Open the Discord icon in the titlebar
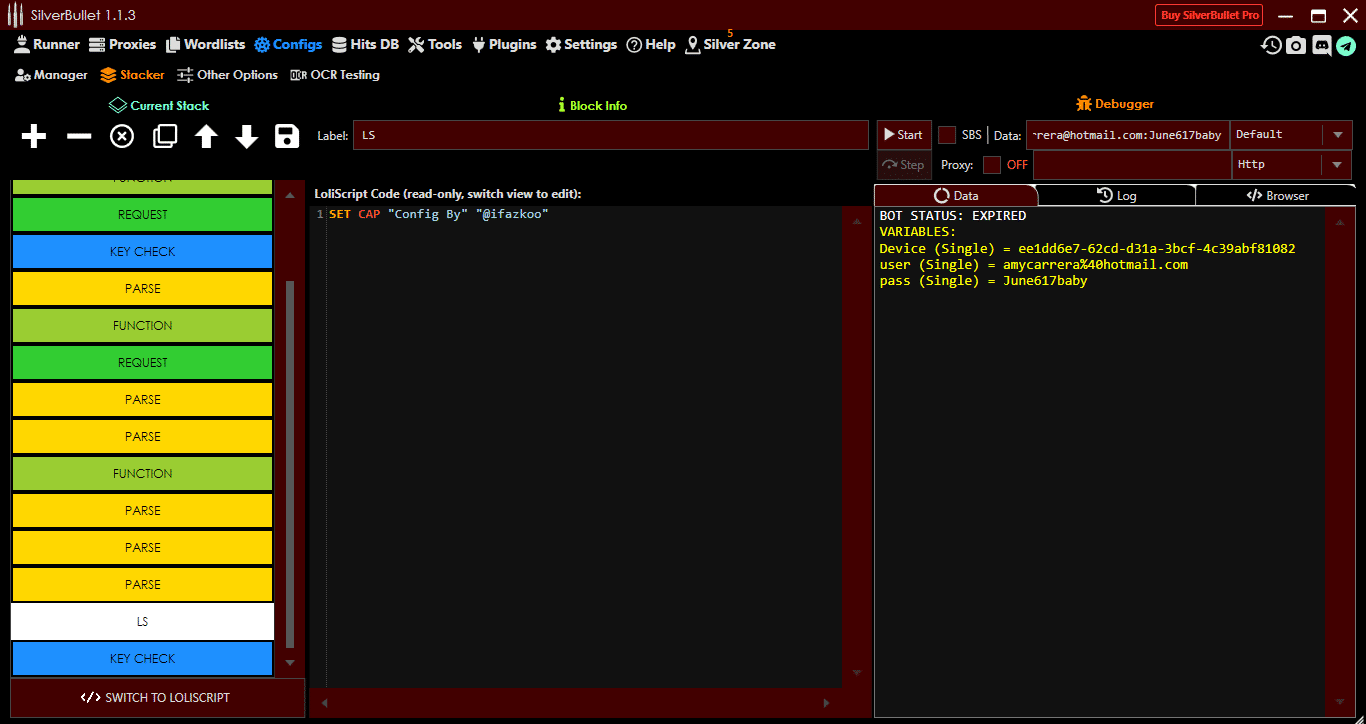This screenshot has width=1366, height=724. tap(1322, 45)
